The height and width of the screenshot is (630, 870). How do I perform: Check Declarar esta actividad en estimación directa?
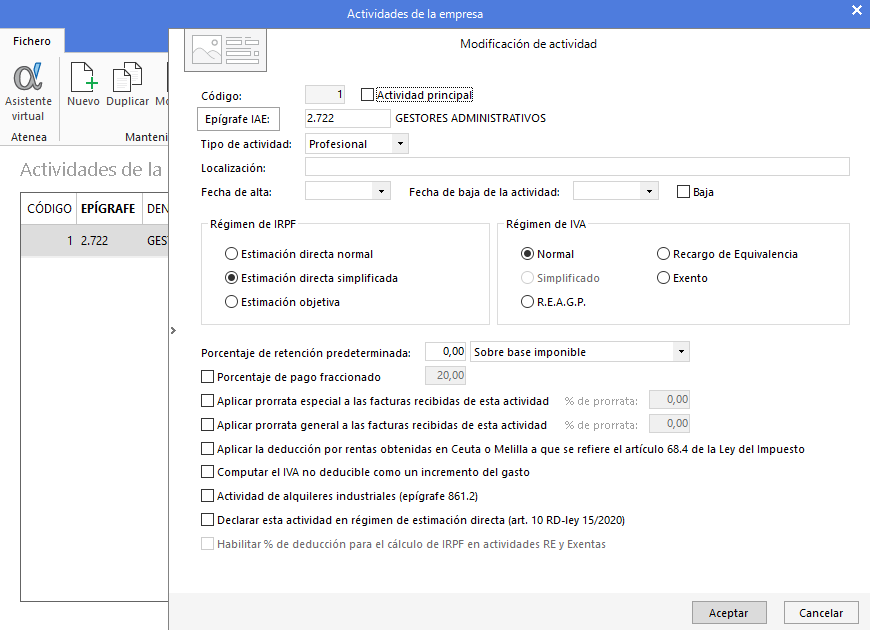click(207, 520)
